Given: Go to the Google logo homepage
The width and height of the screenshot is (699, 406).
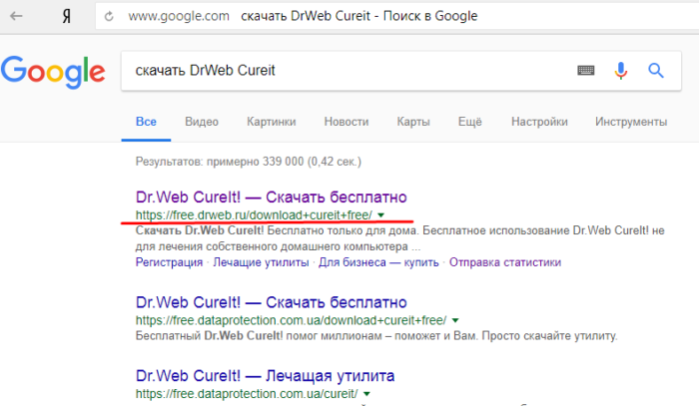Looking at the screenshot, I should [x=53, y=72].
